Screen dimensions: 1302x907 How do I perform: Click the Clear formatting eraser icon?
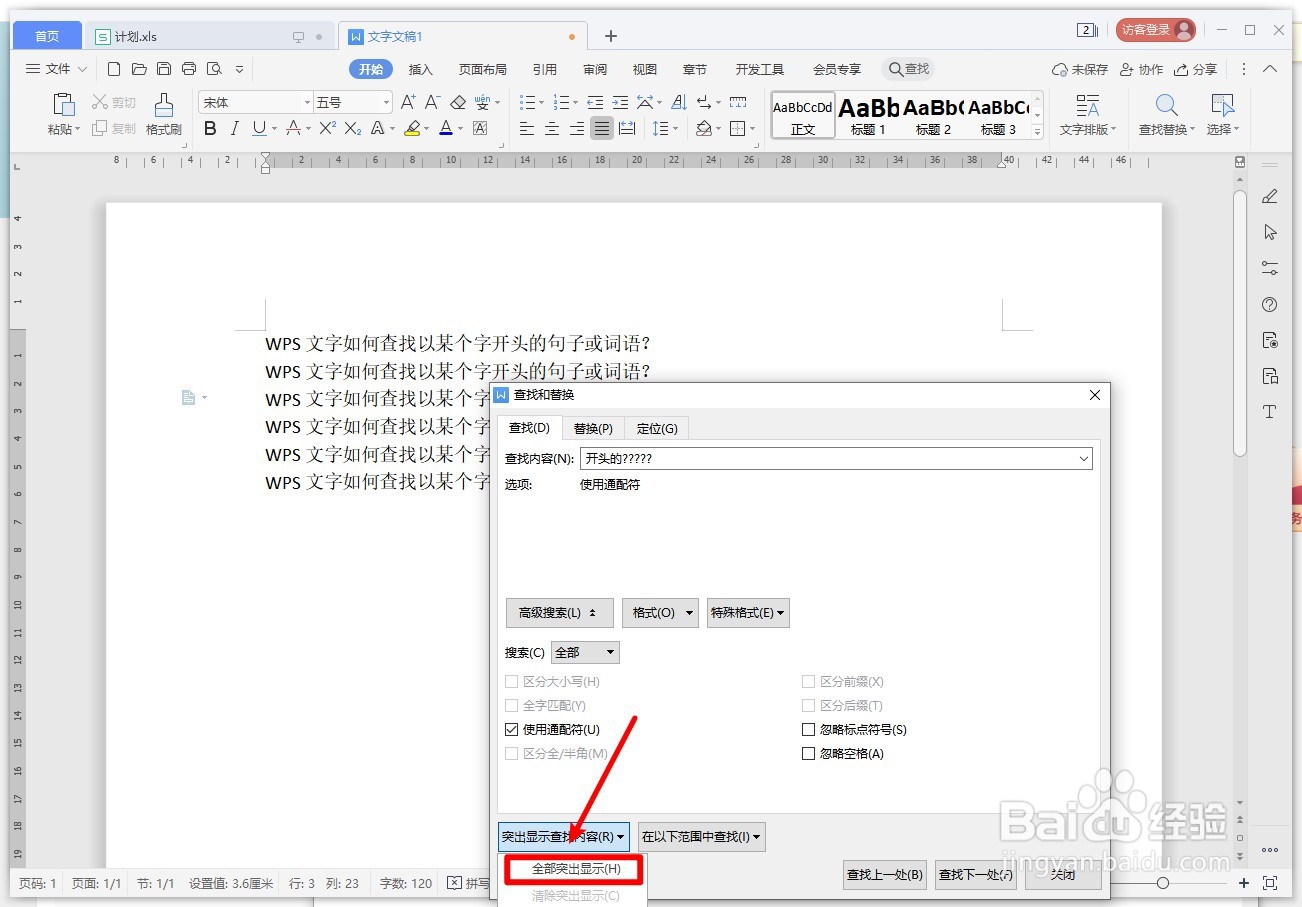point(458,102)
